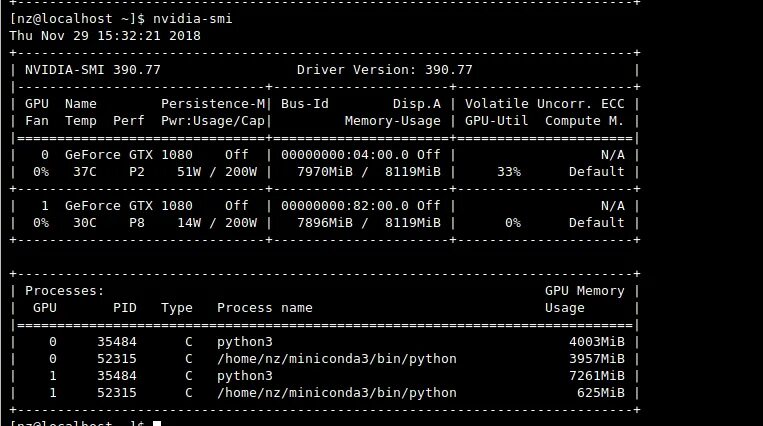The image size is (763, 426).
Task: Click the Process name column header
Action: [265, 308]
